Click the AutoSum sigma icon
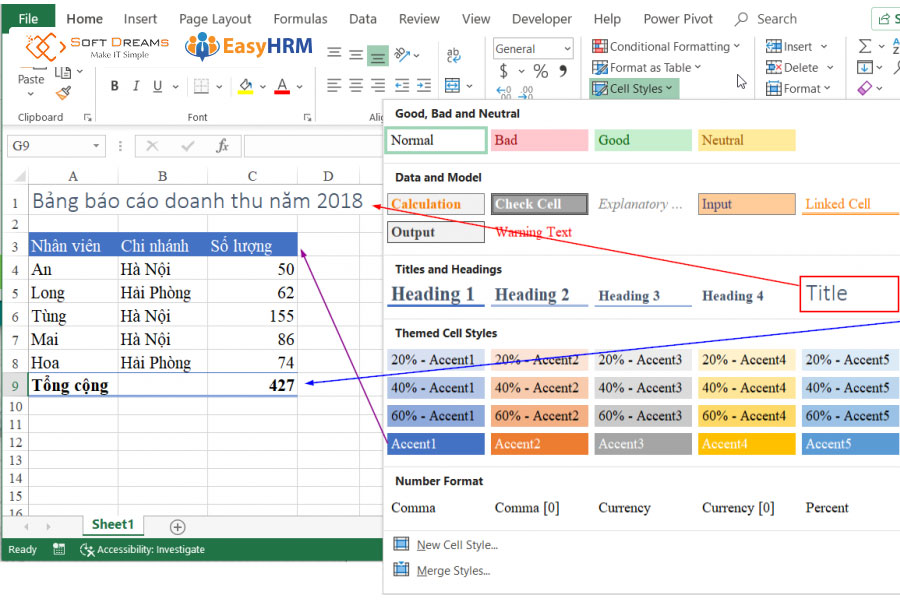The height and width of the screenshot is (600, 900). [x=865, y=46]
